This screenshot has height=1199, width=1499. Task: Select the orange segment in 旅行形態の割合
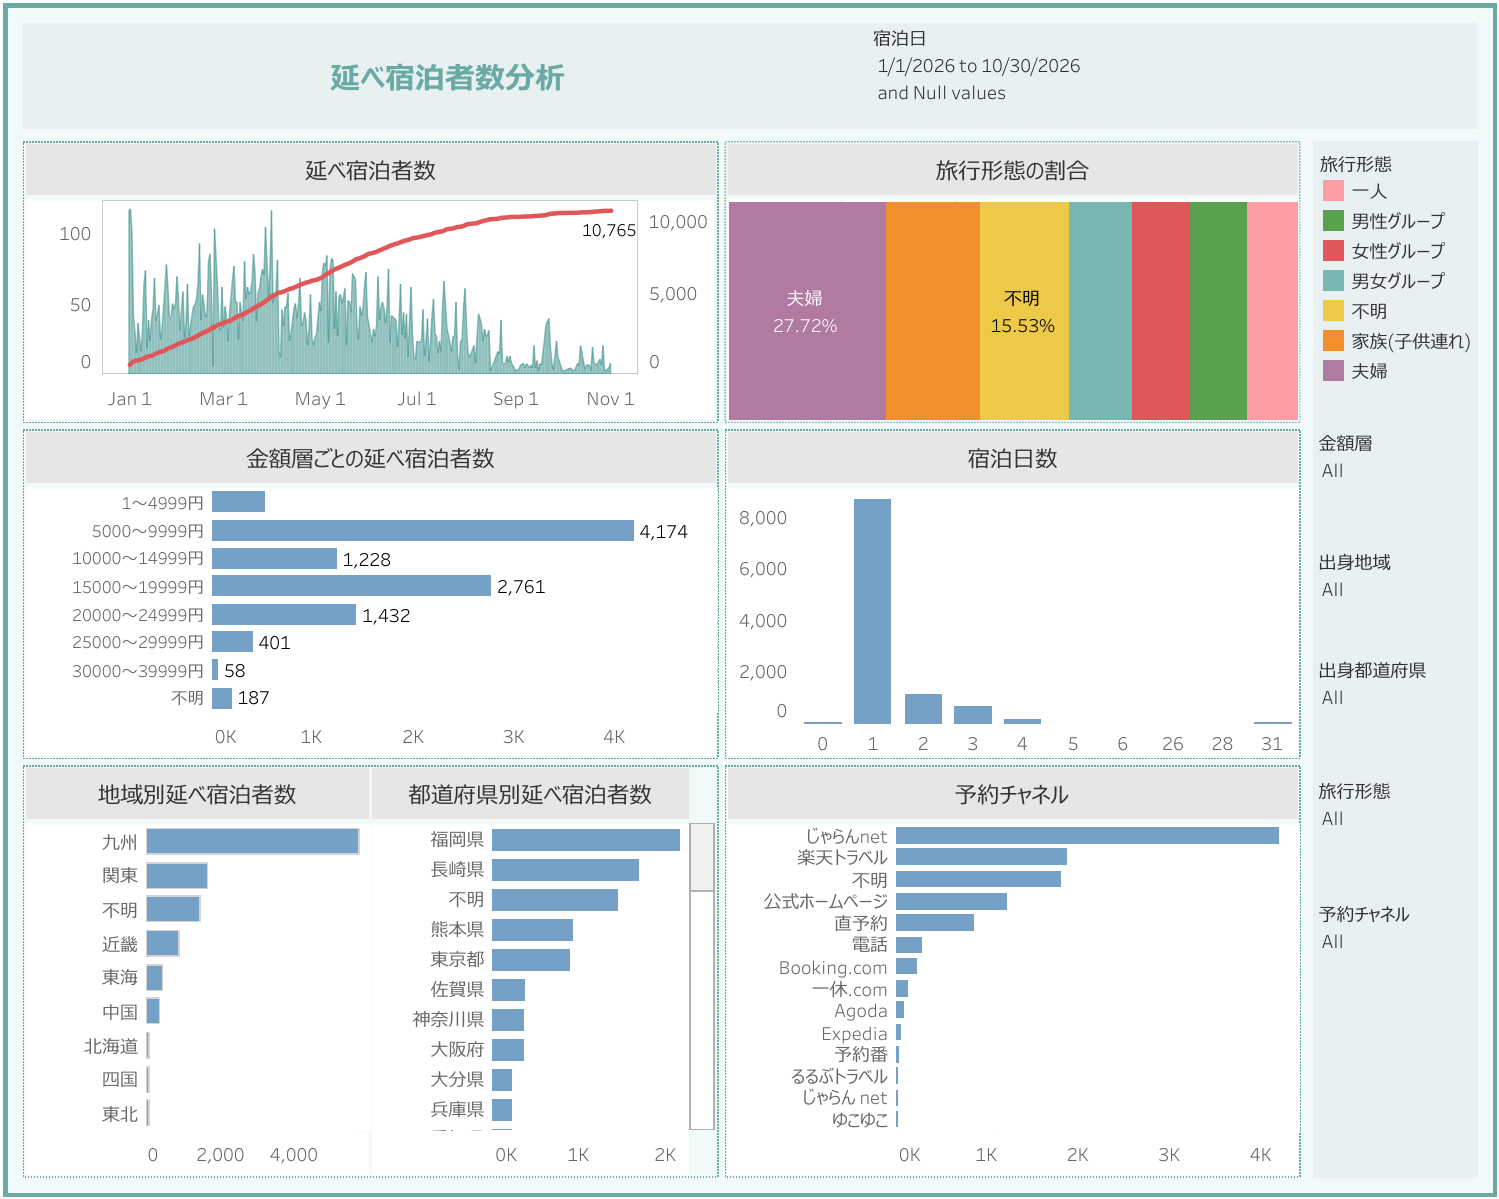pos(933,311)
